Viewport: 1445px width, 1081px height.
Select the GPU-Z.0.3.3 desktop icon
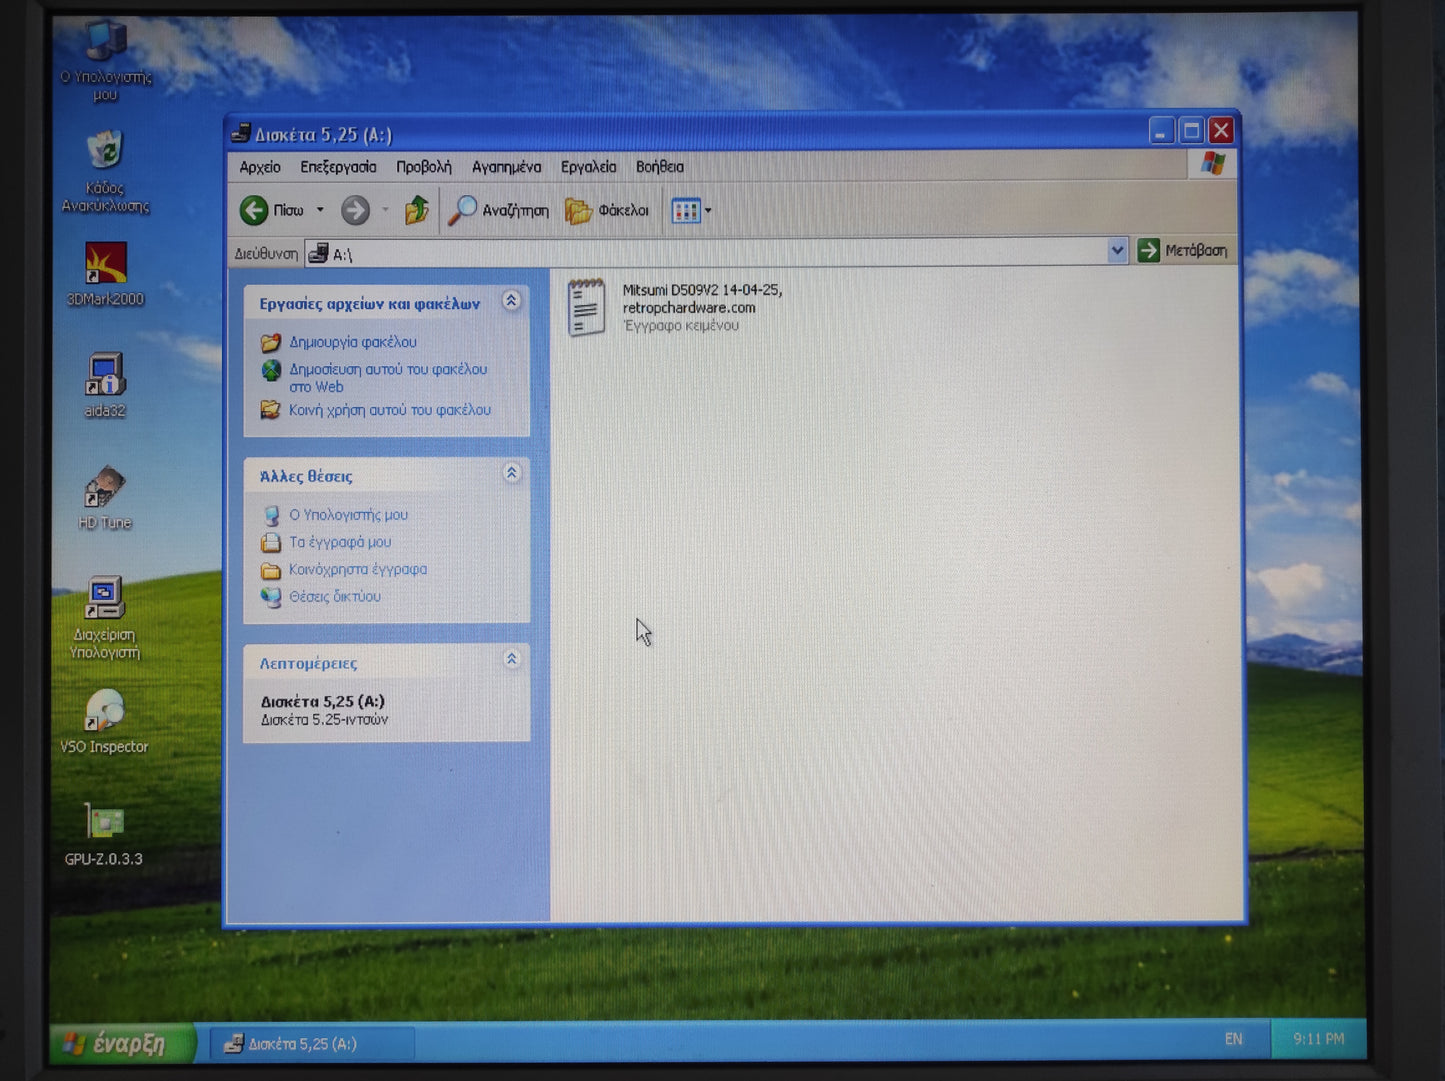pos(105,824)
